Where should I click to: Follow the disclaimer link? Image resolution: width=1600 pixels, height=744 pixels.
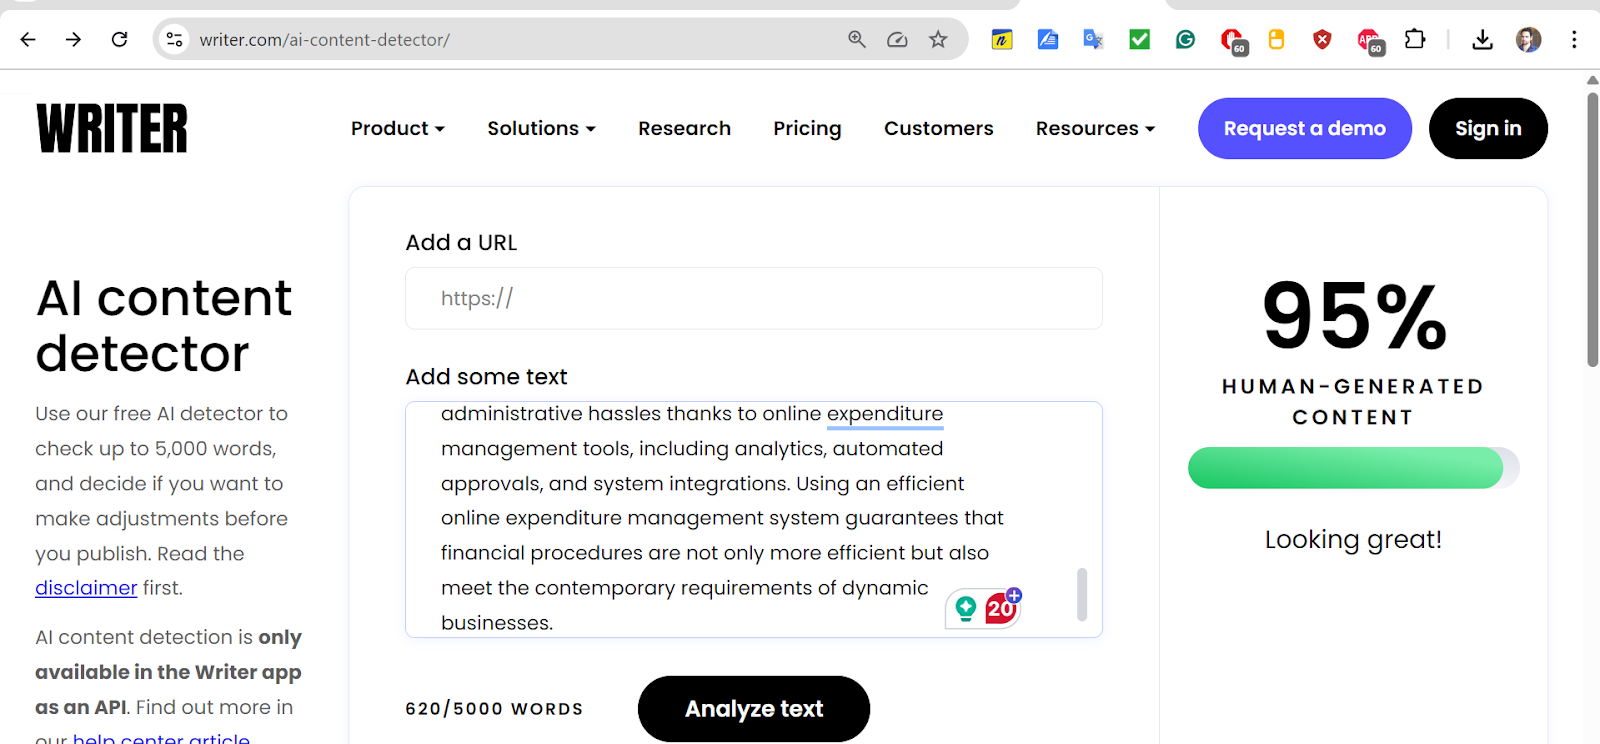coord(86,588)
